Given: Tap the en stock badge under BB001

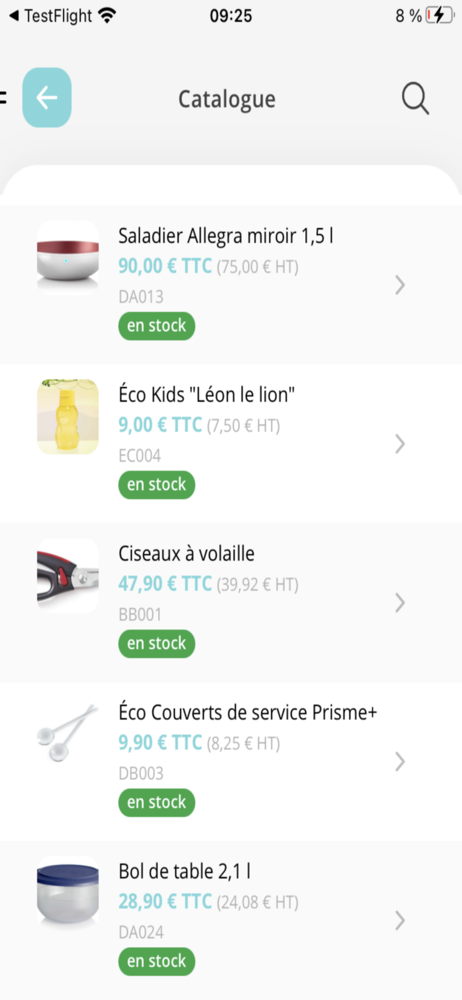Looking at the screenshot, I should coord(156,643).
